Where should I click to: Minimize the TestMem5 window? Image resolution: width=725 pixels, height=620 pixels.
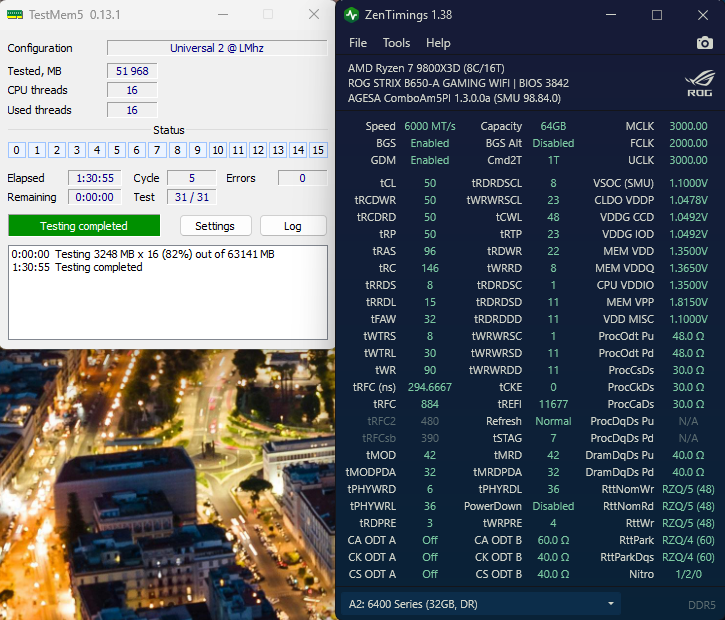point(221,15)
